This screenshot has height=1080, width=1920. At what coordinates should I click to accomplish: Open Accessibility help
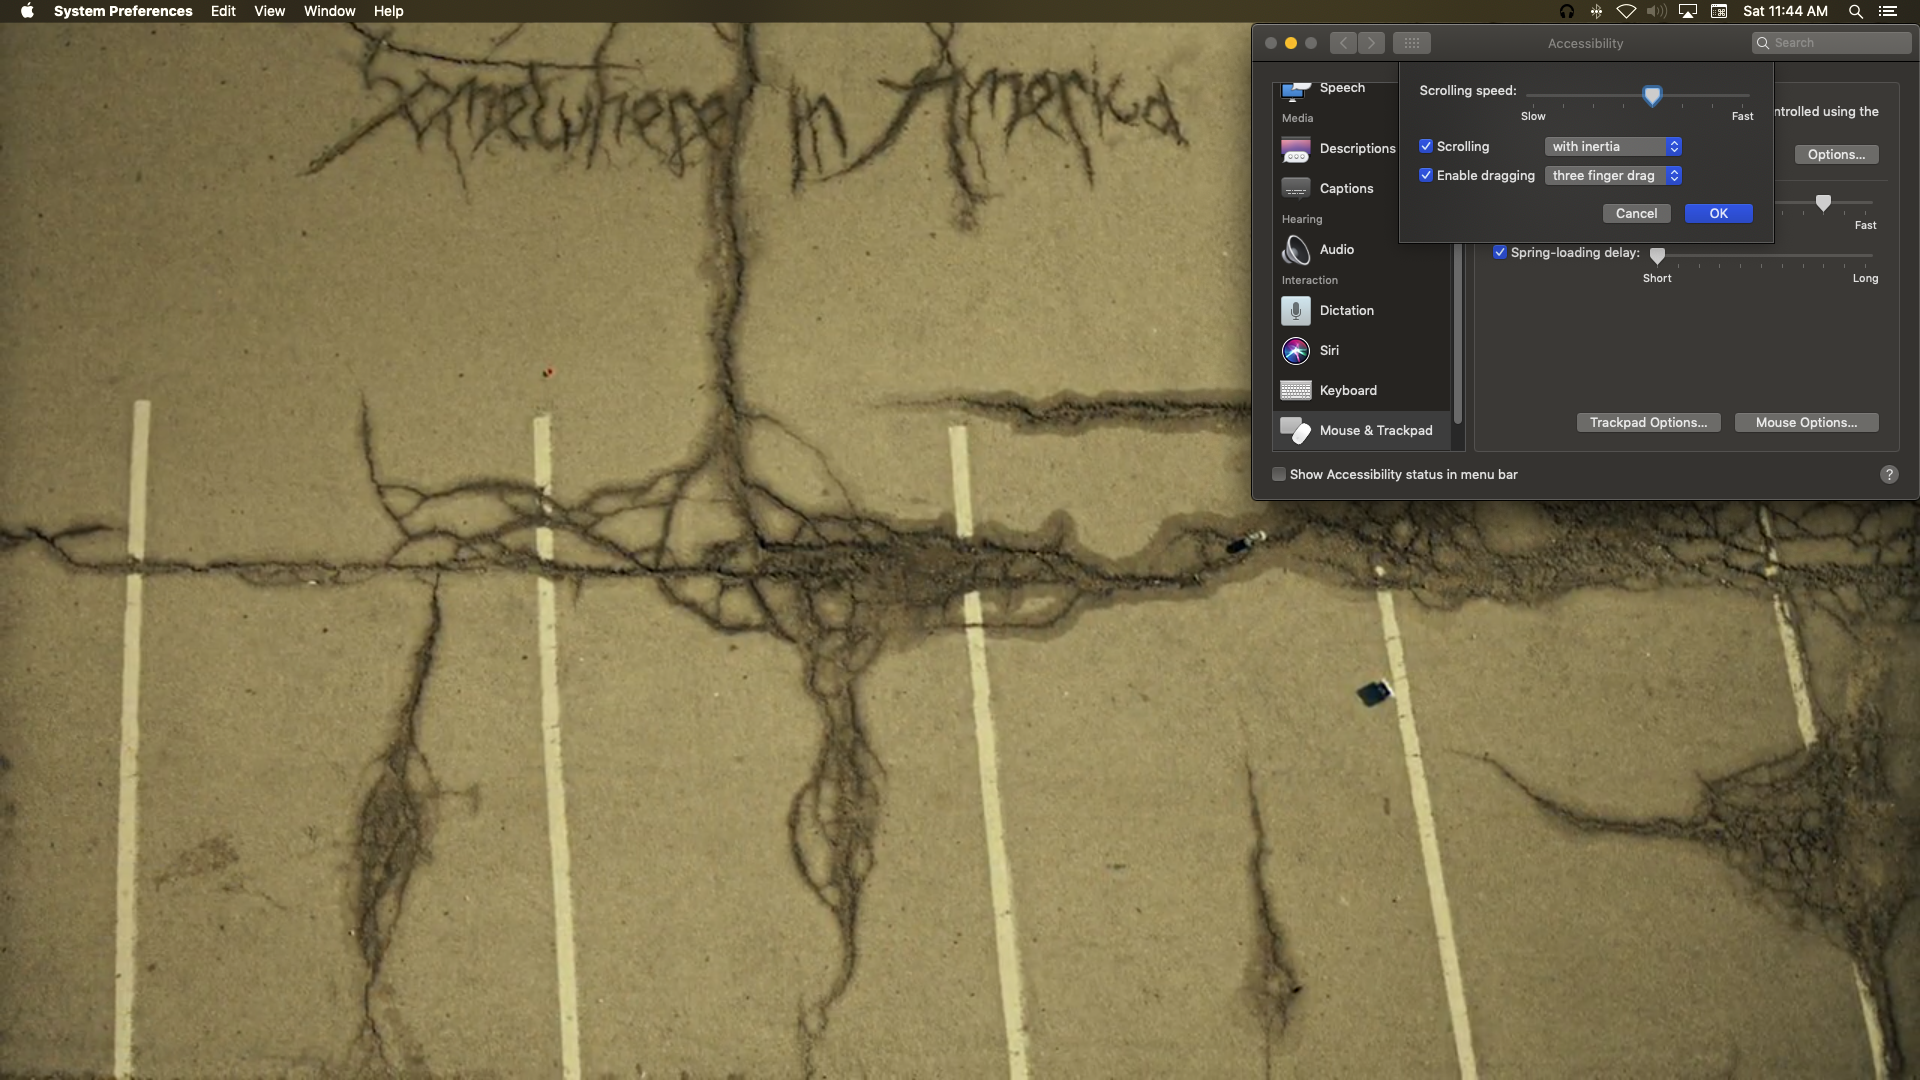(1888, 475)
